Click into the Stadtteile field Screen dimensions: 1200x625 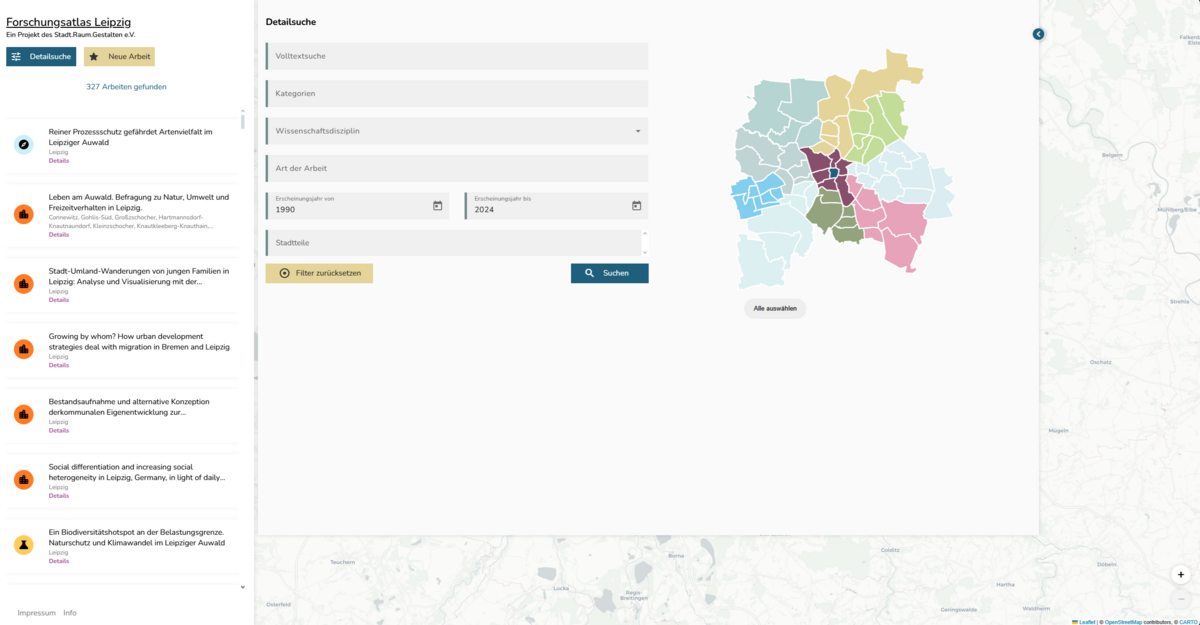tap(453, 243)
